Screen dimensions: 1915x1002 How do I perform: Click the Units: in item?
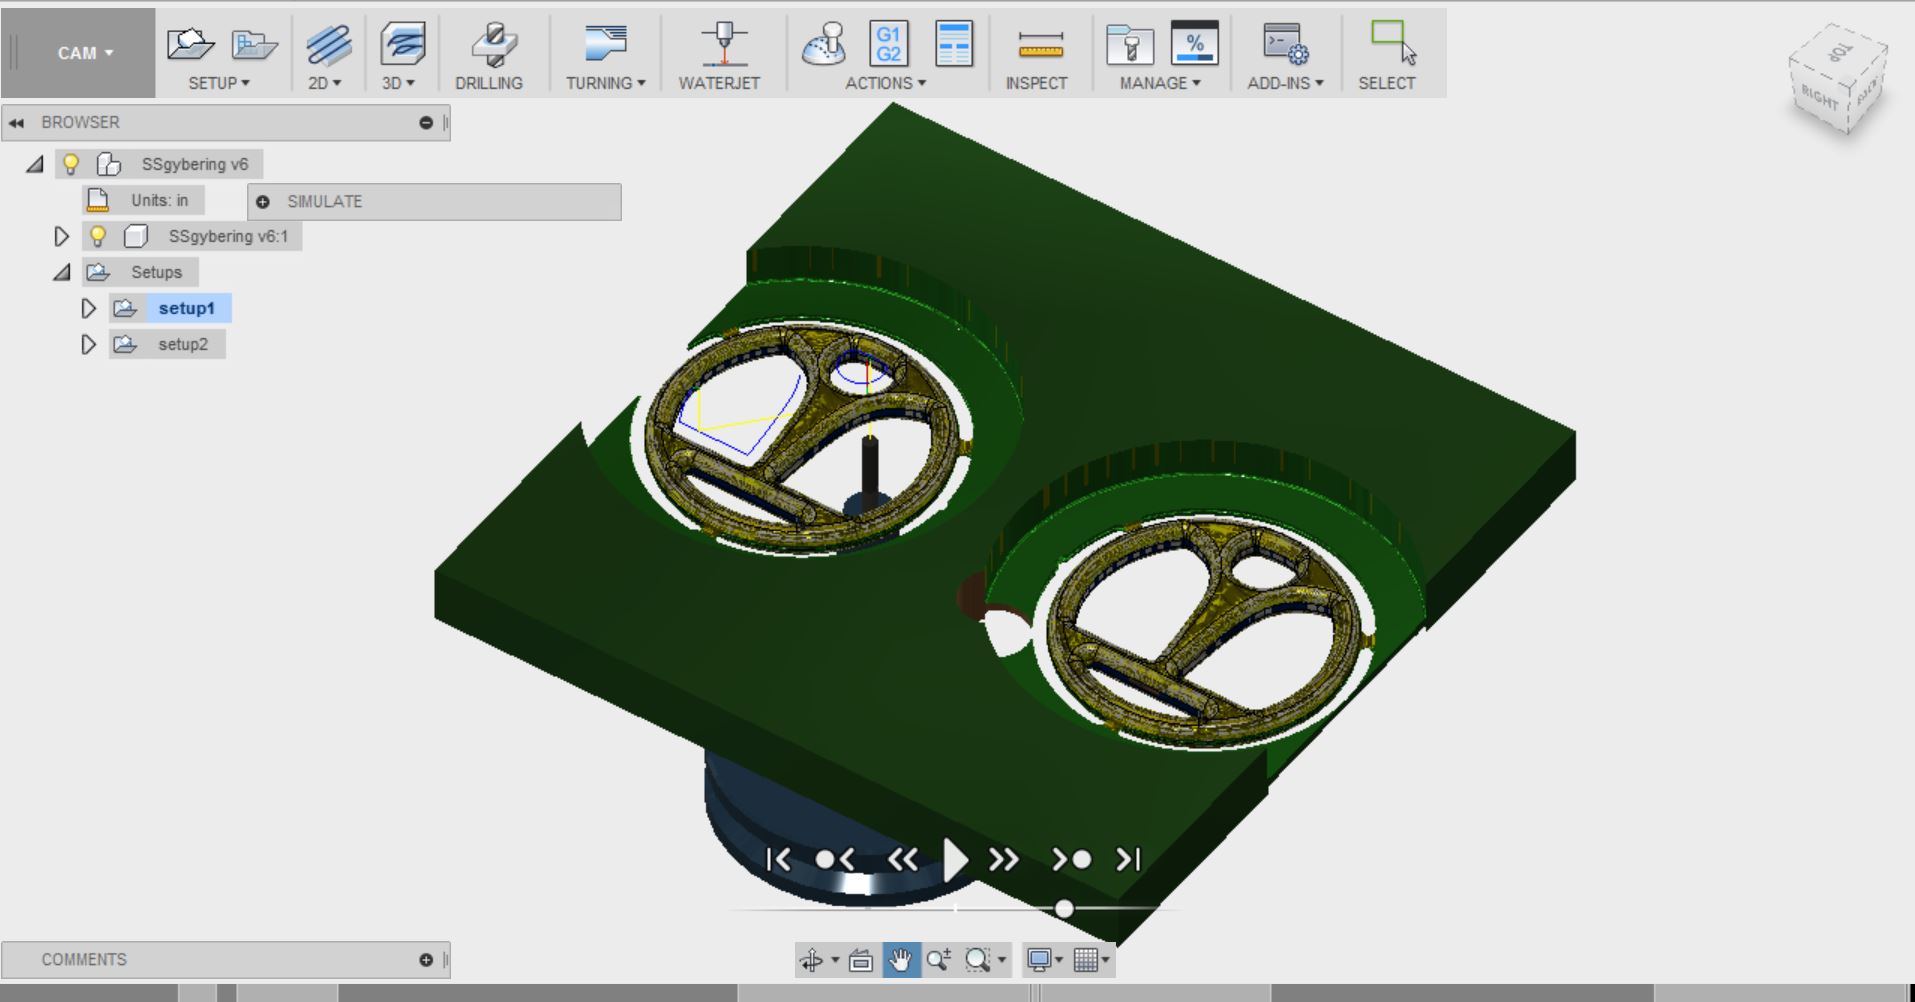[159, 200]
